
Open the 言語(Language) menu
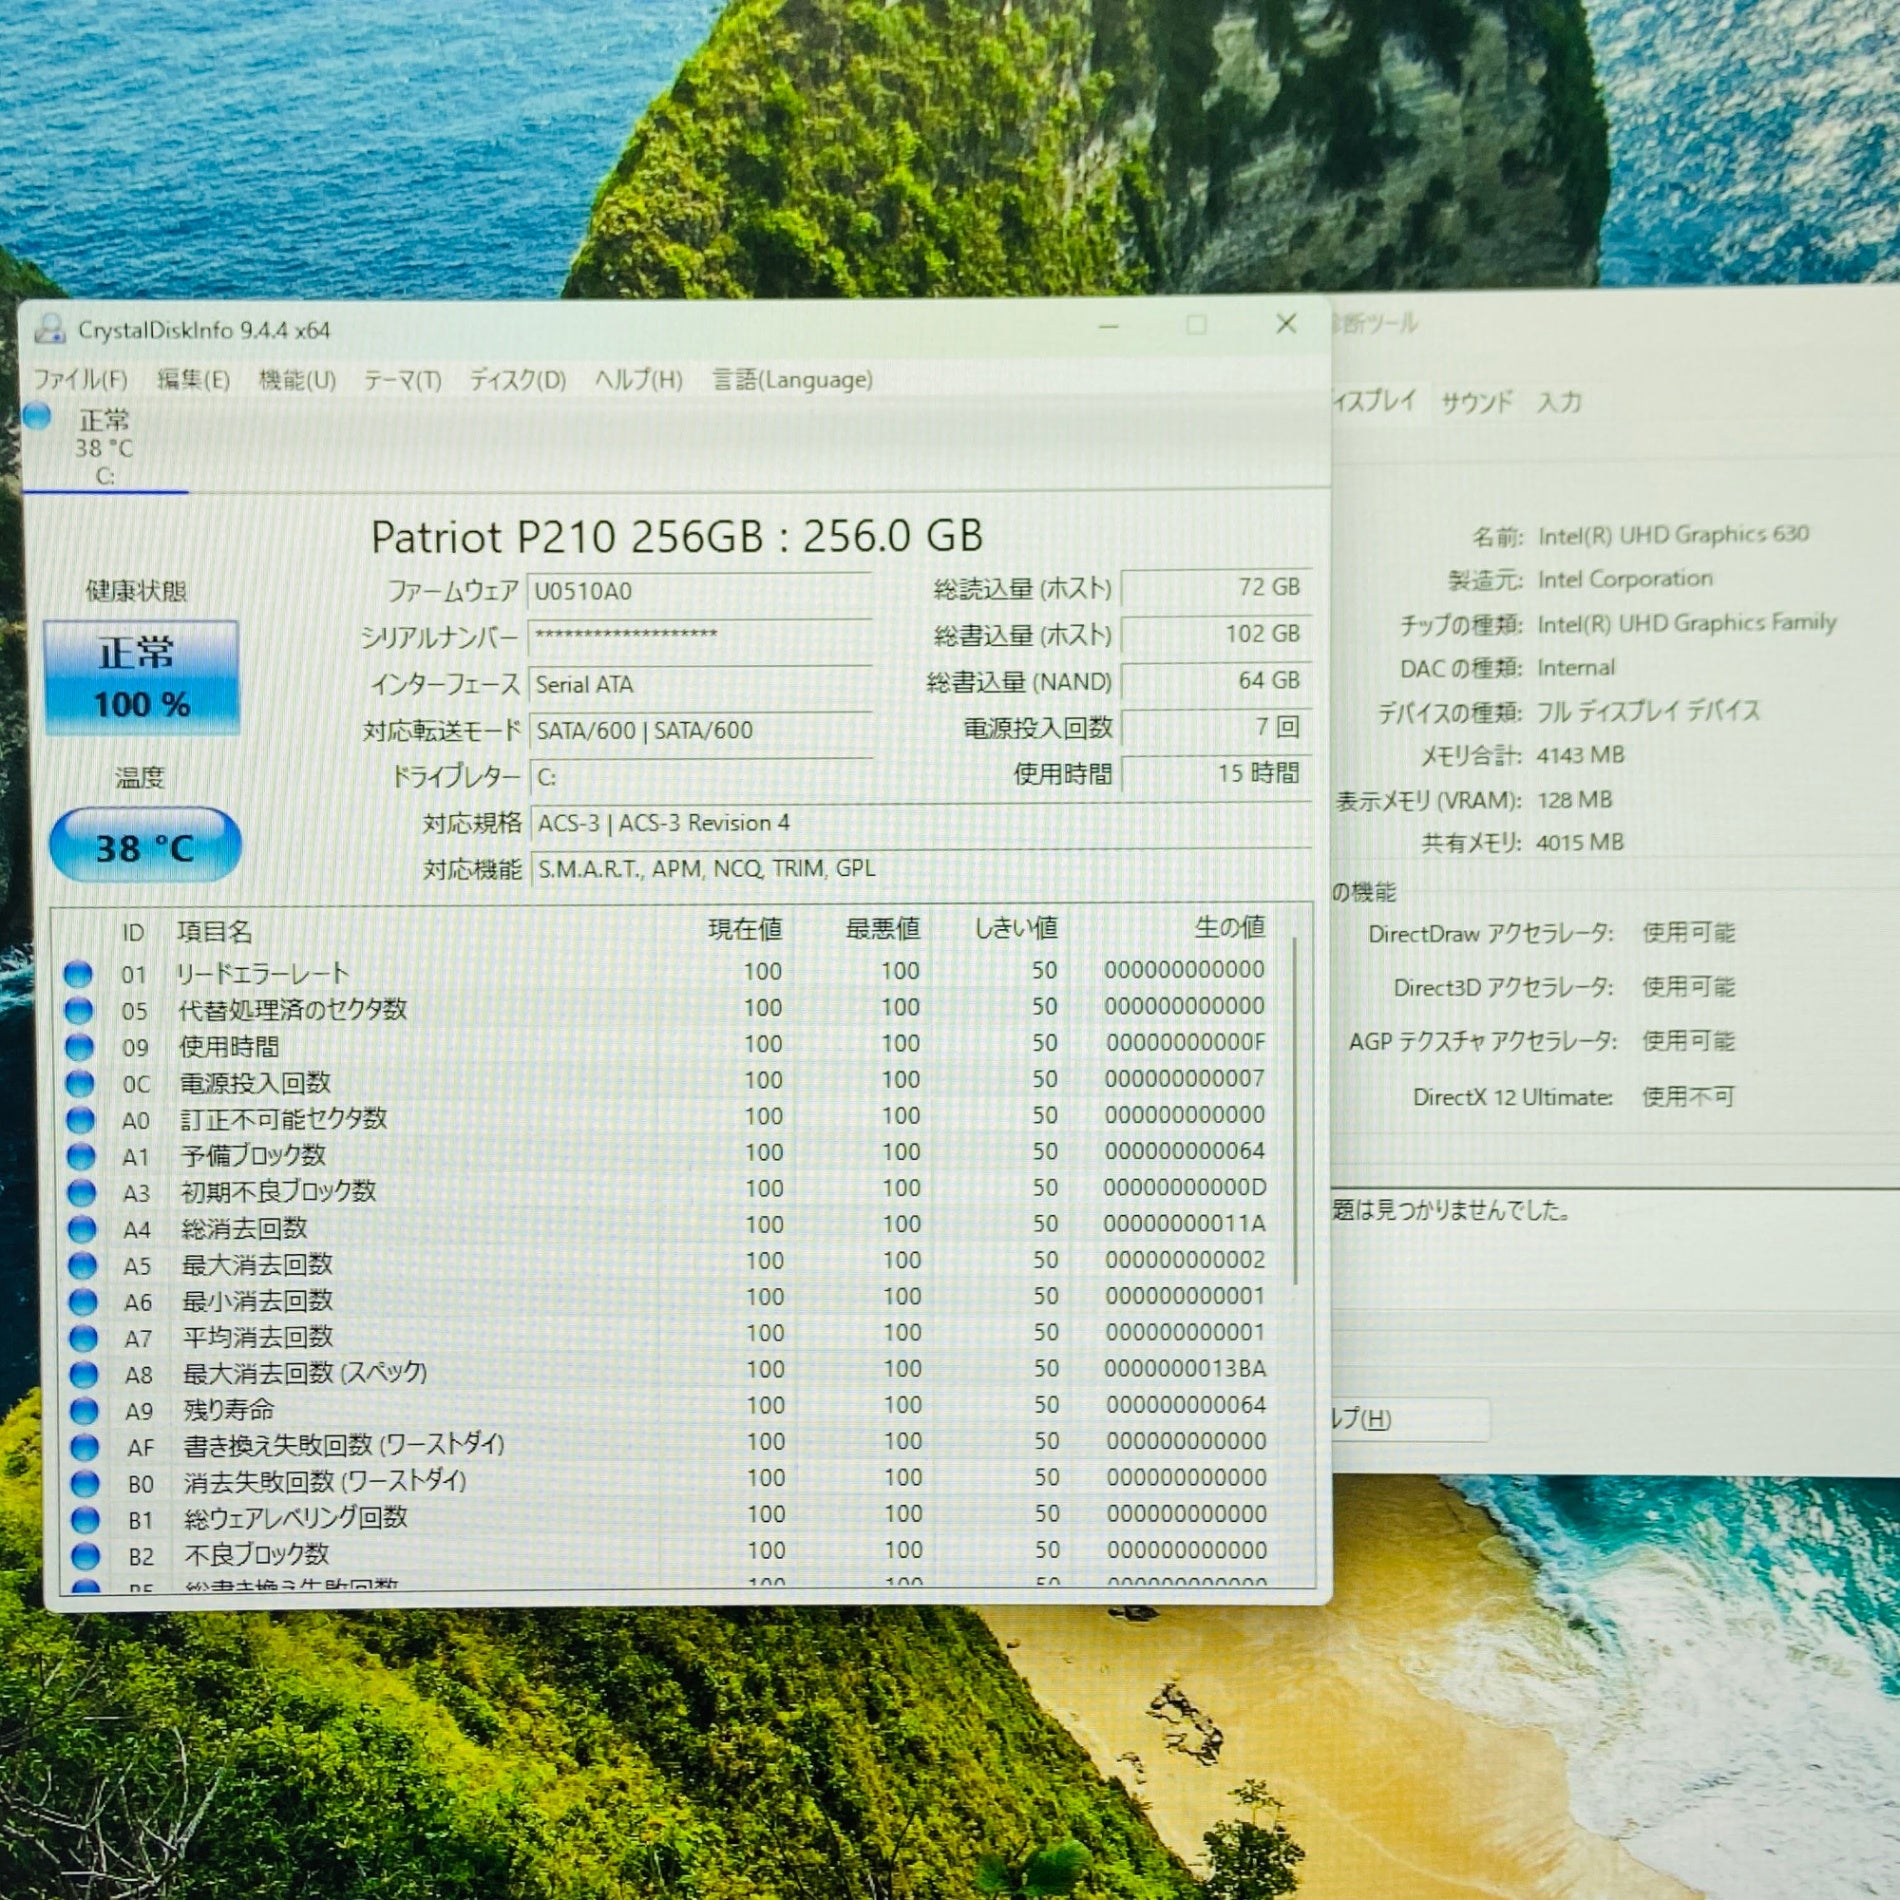(x=792, y=380)
